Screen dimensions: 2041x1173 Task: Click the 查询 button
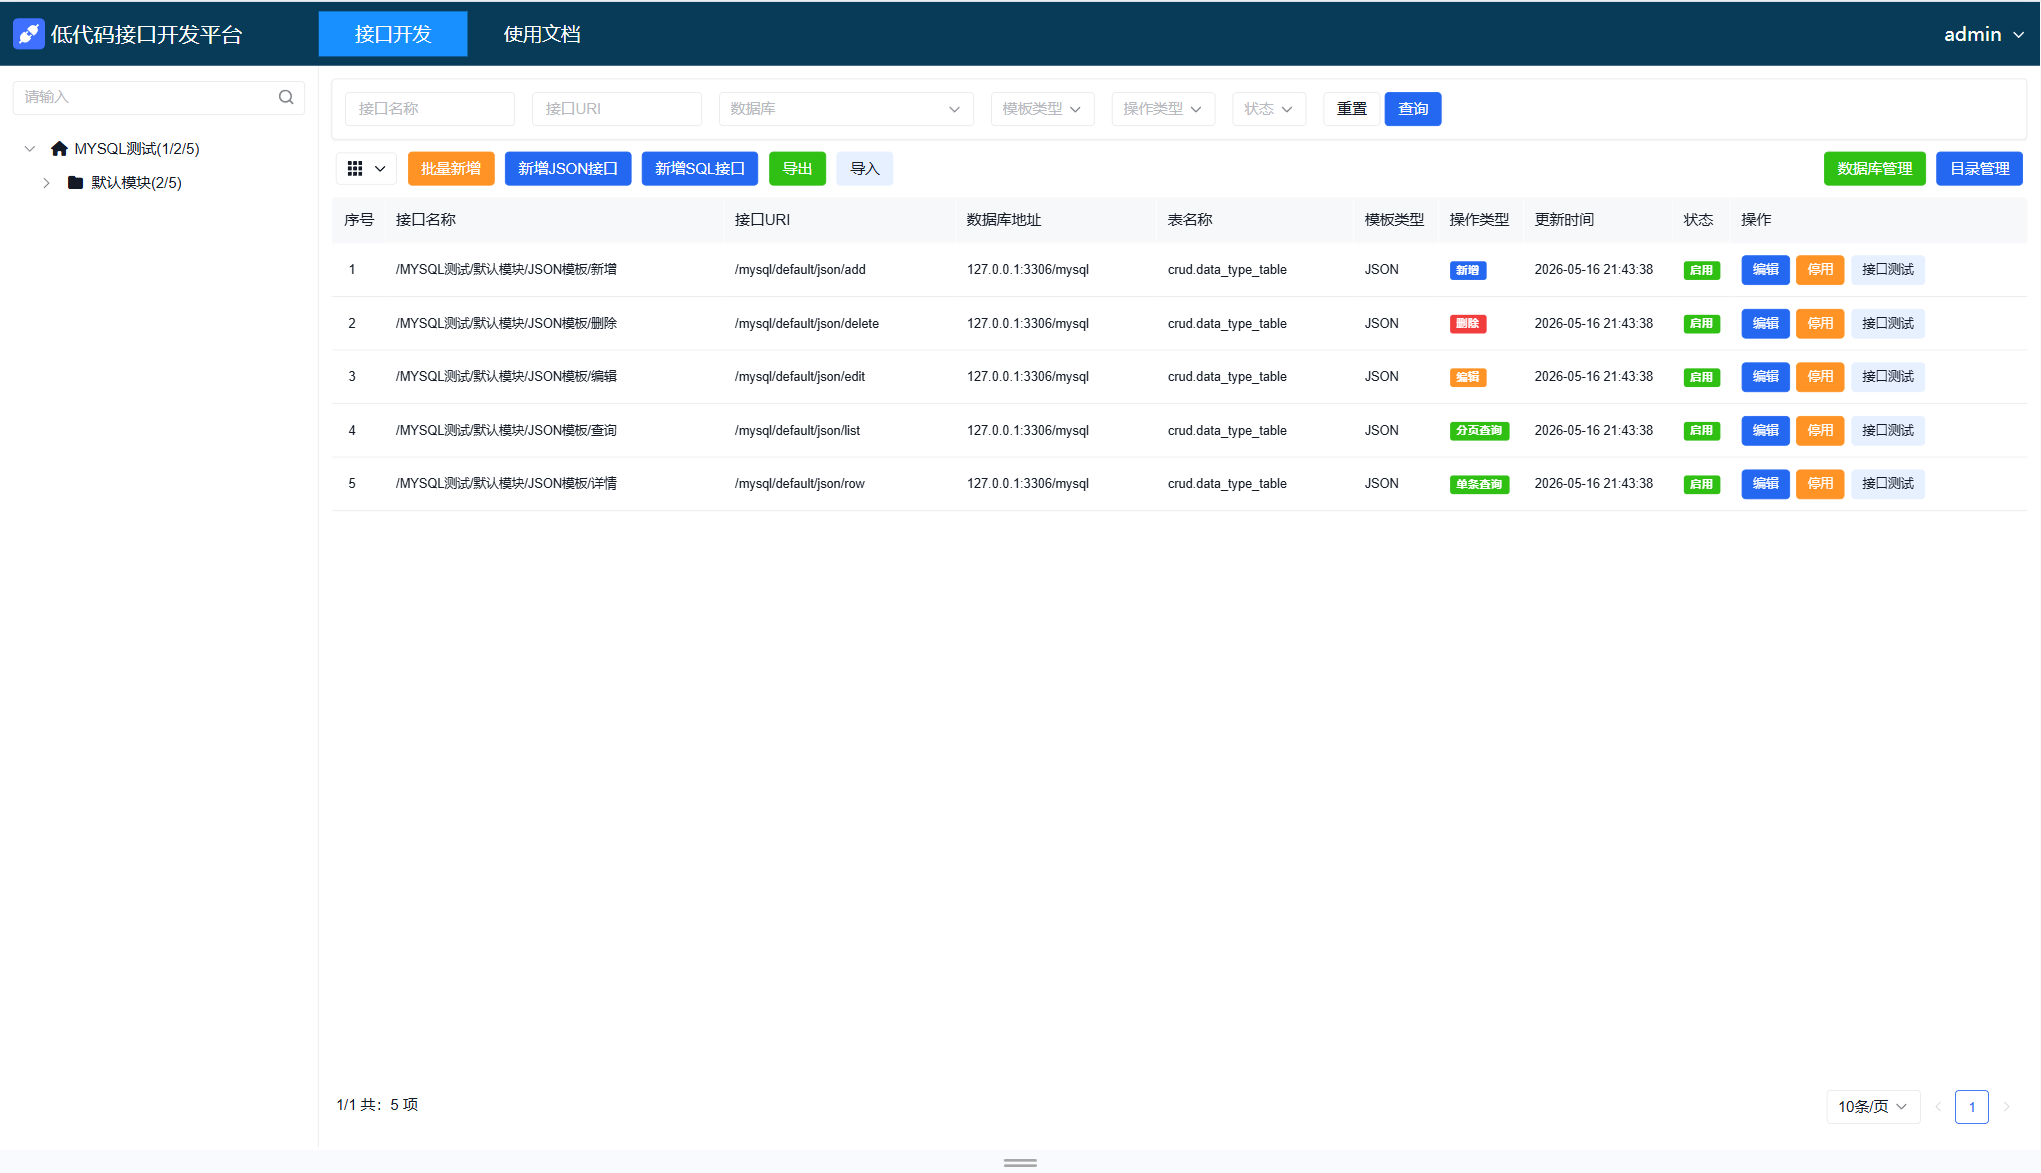coord(1413,109)
